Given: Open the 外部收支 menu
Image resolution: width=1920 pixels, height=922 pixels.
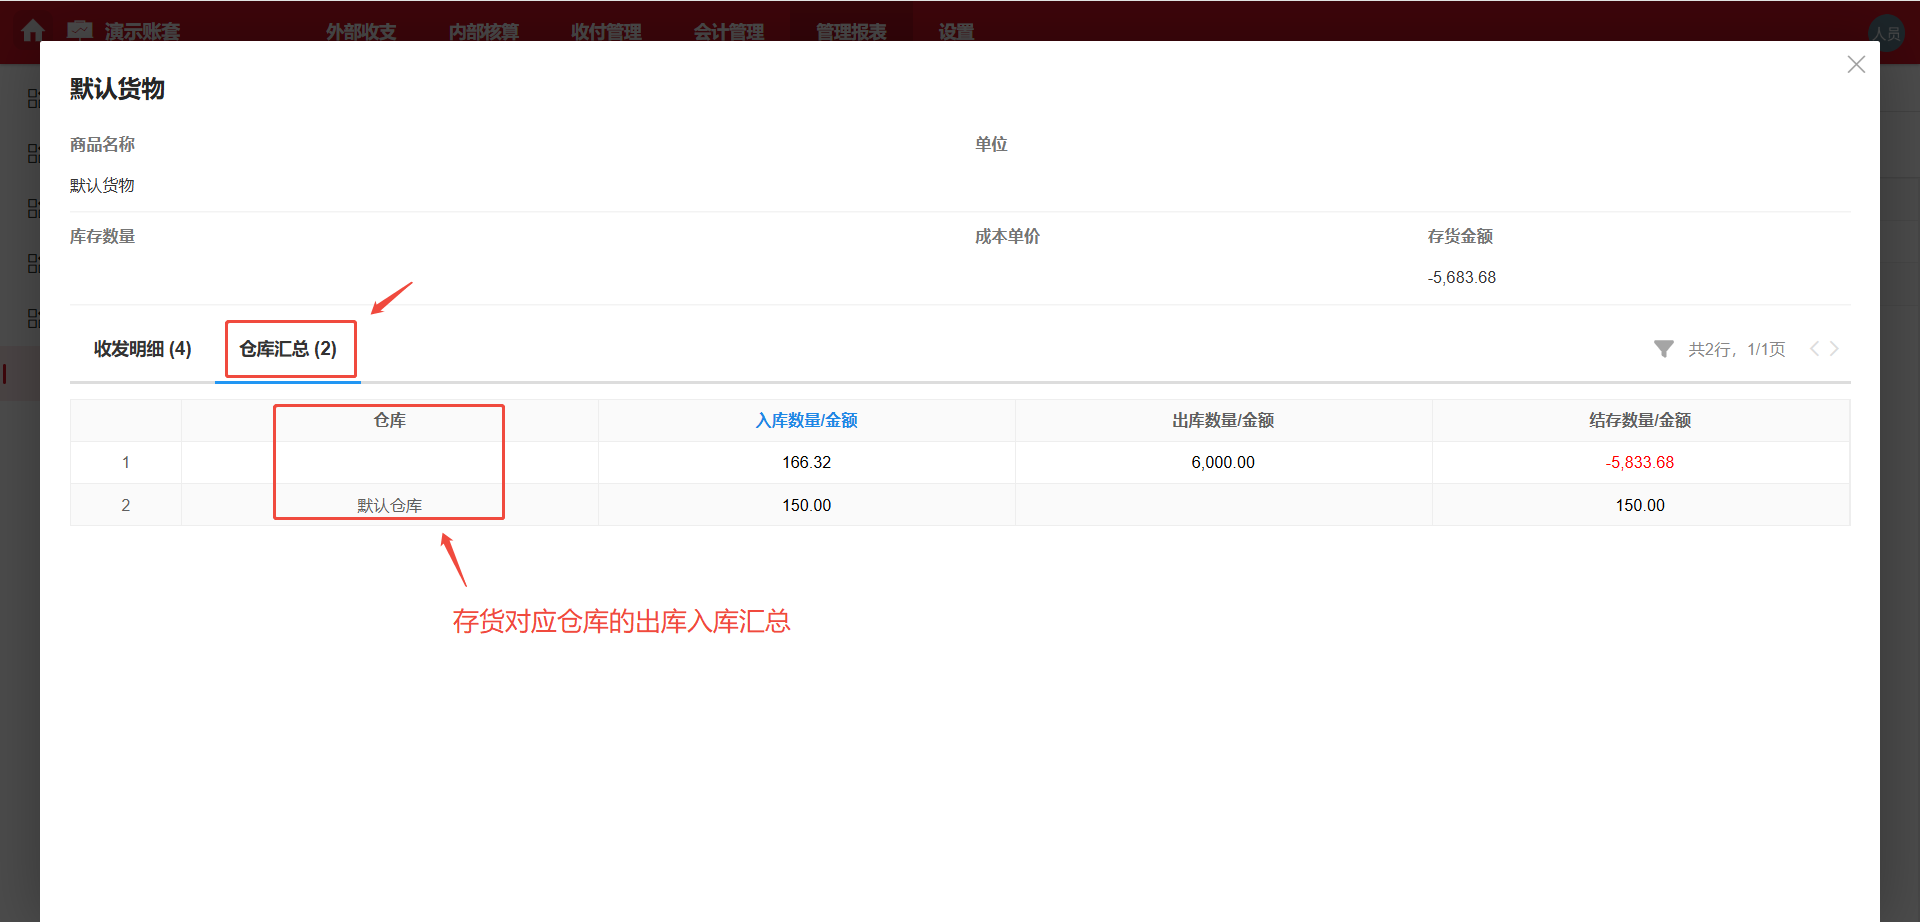Looking at the screenshot, I should pos(360,31).
